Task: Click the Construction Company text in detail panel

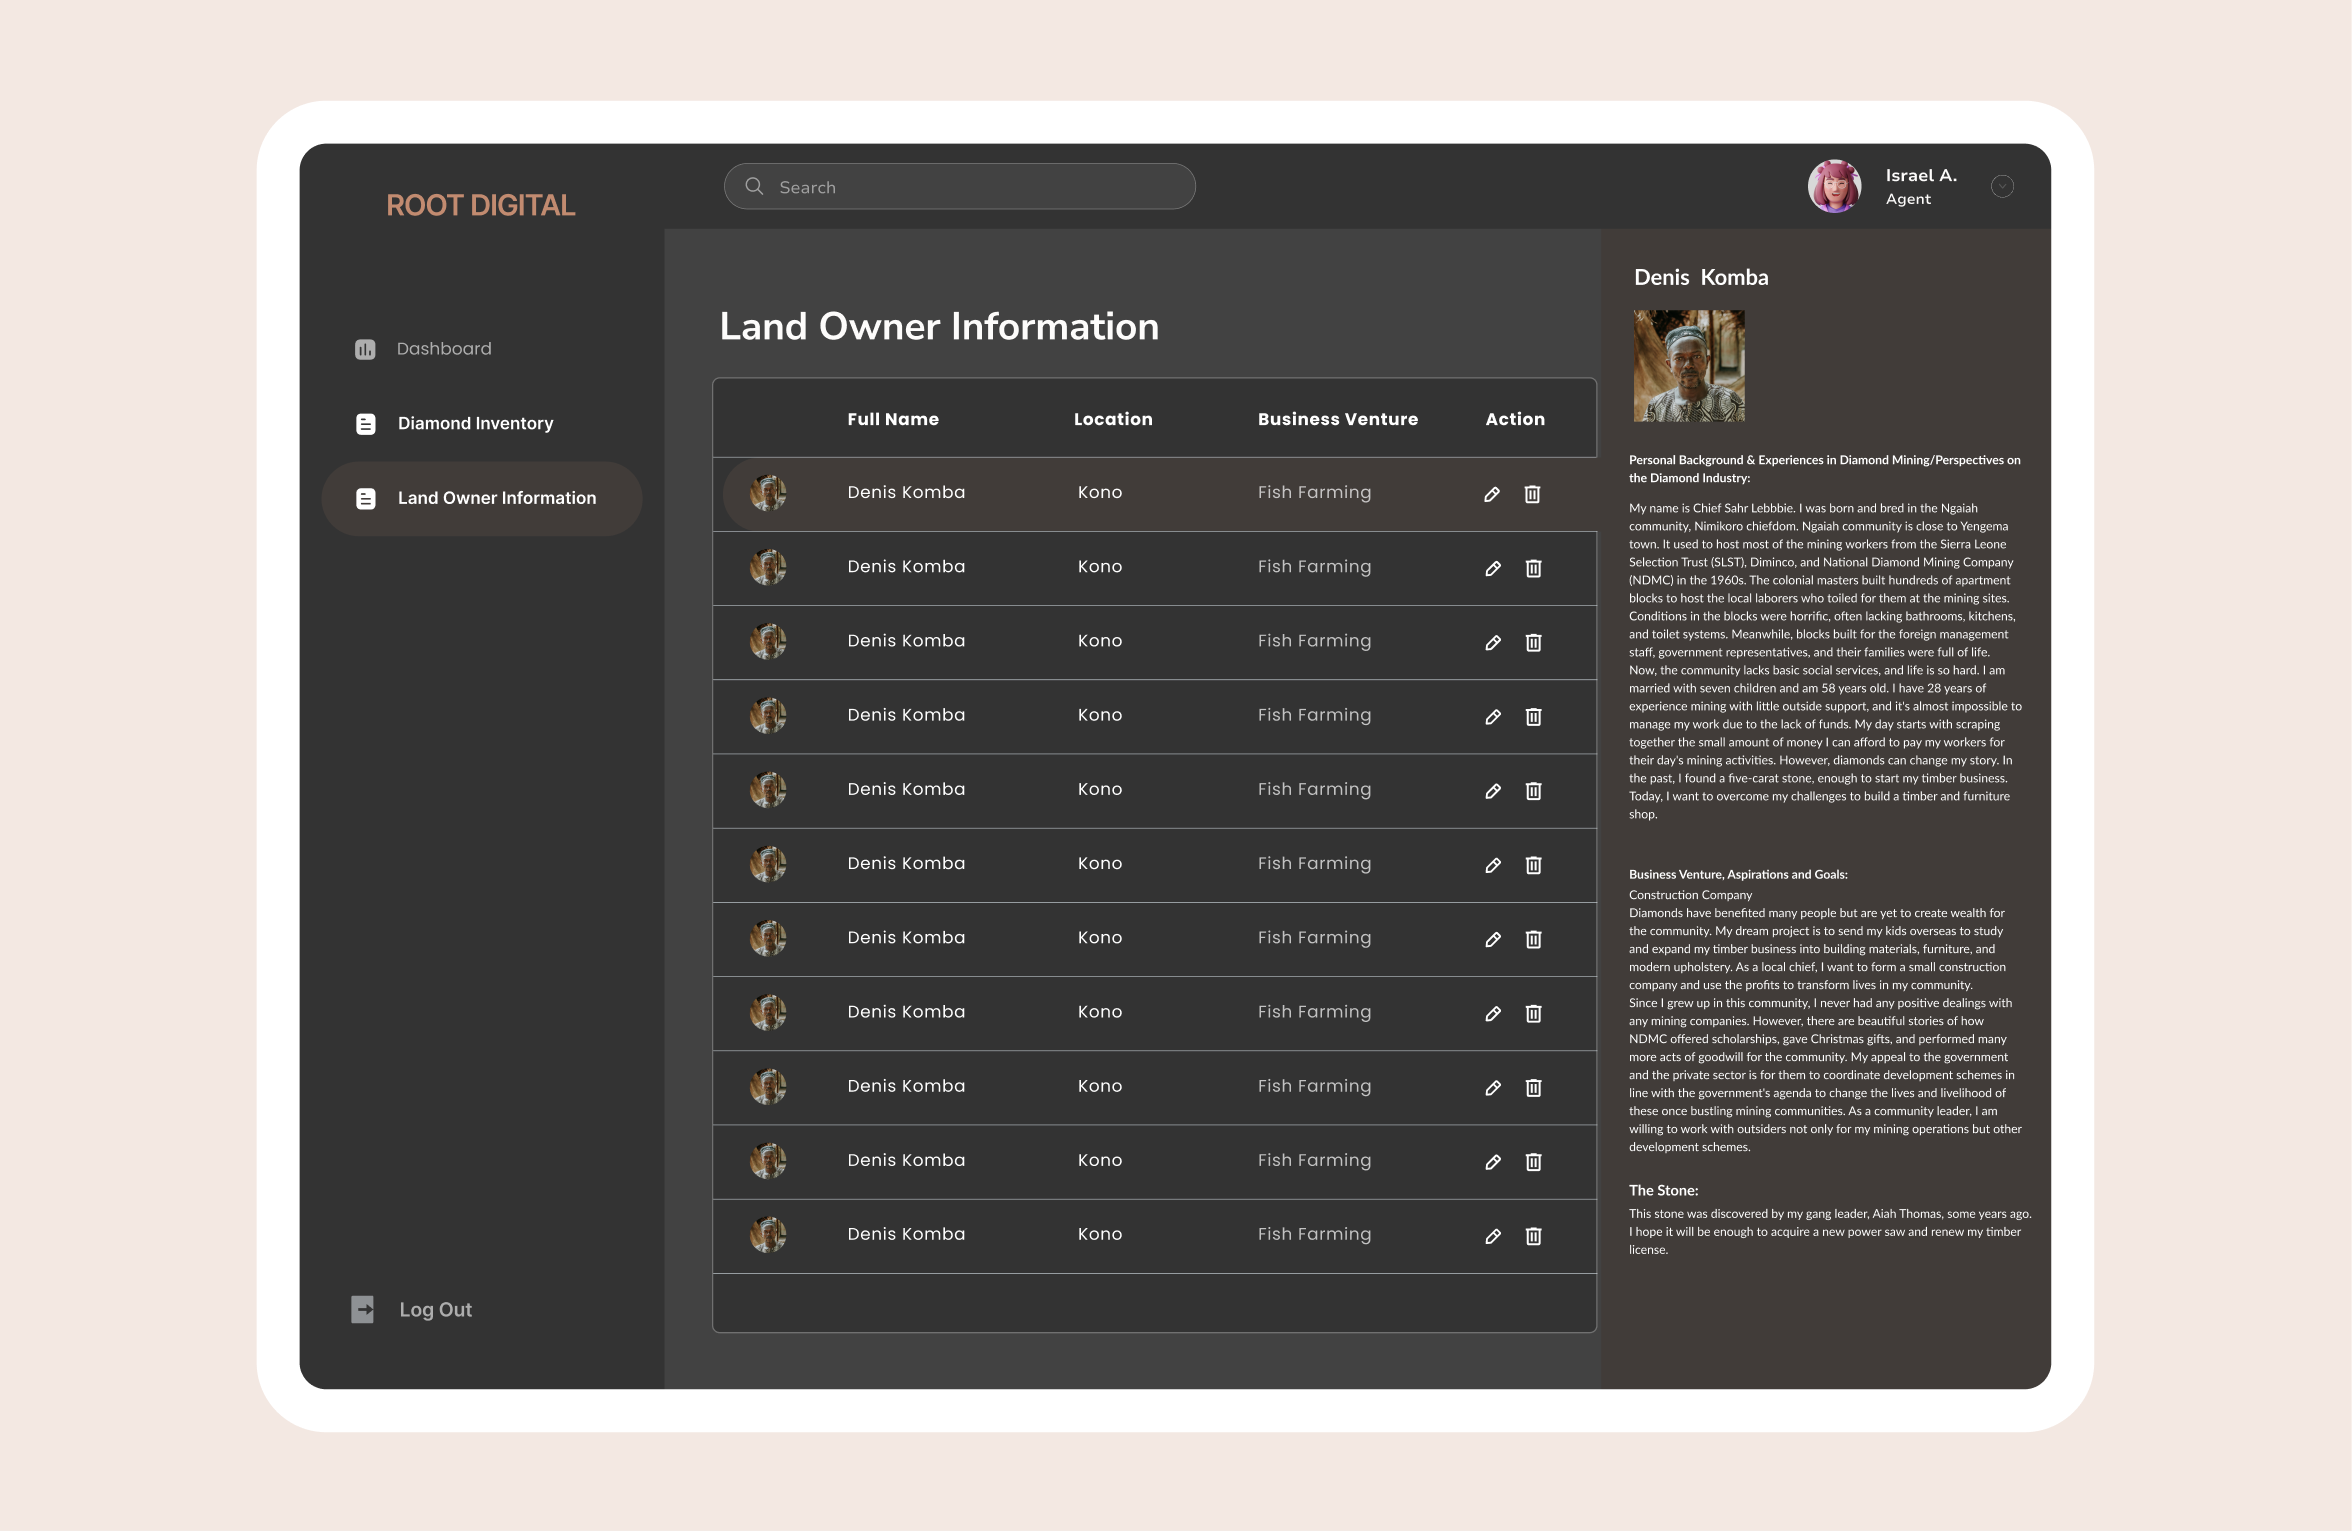Action: pyautogui.click(x=1690, y=895)
